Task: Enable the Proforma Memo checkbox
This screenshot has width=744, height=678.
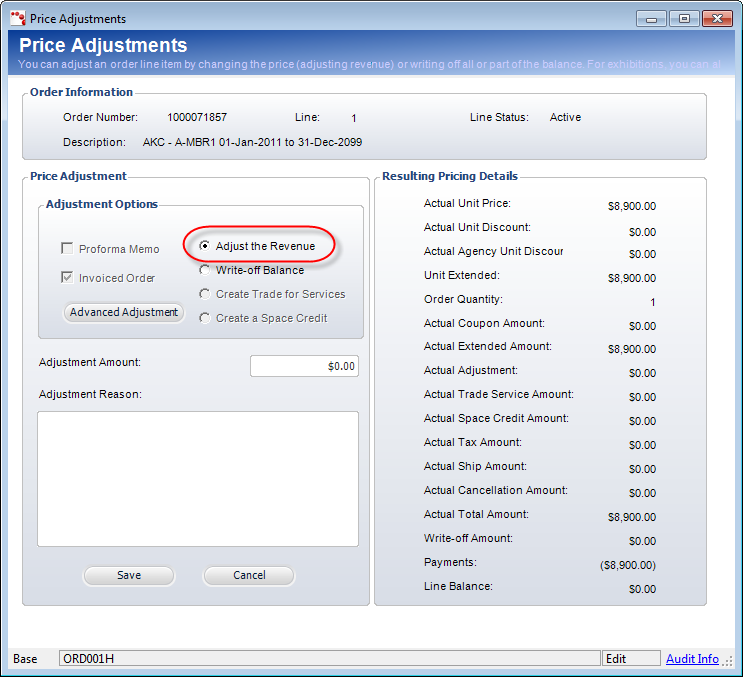Action: [68, 249]
